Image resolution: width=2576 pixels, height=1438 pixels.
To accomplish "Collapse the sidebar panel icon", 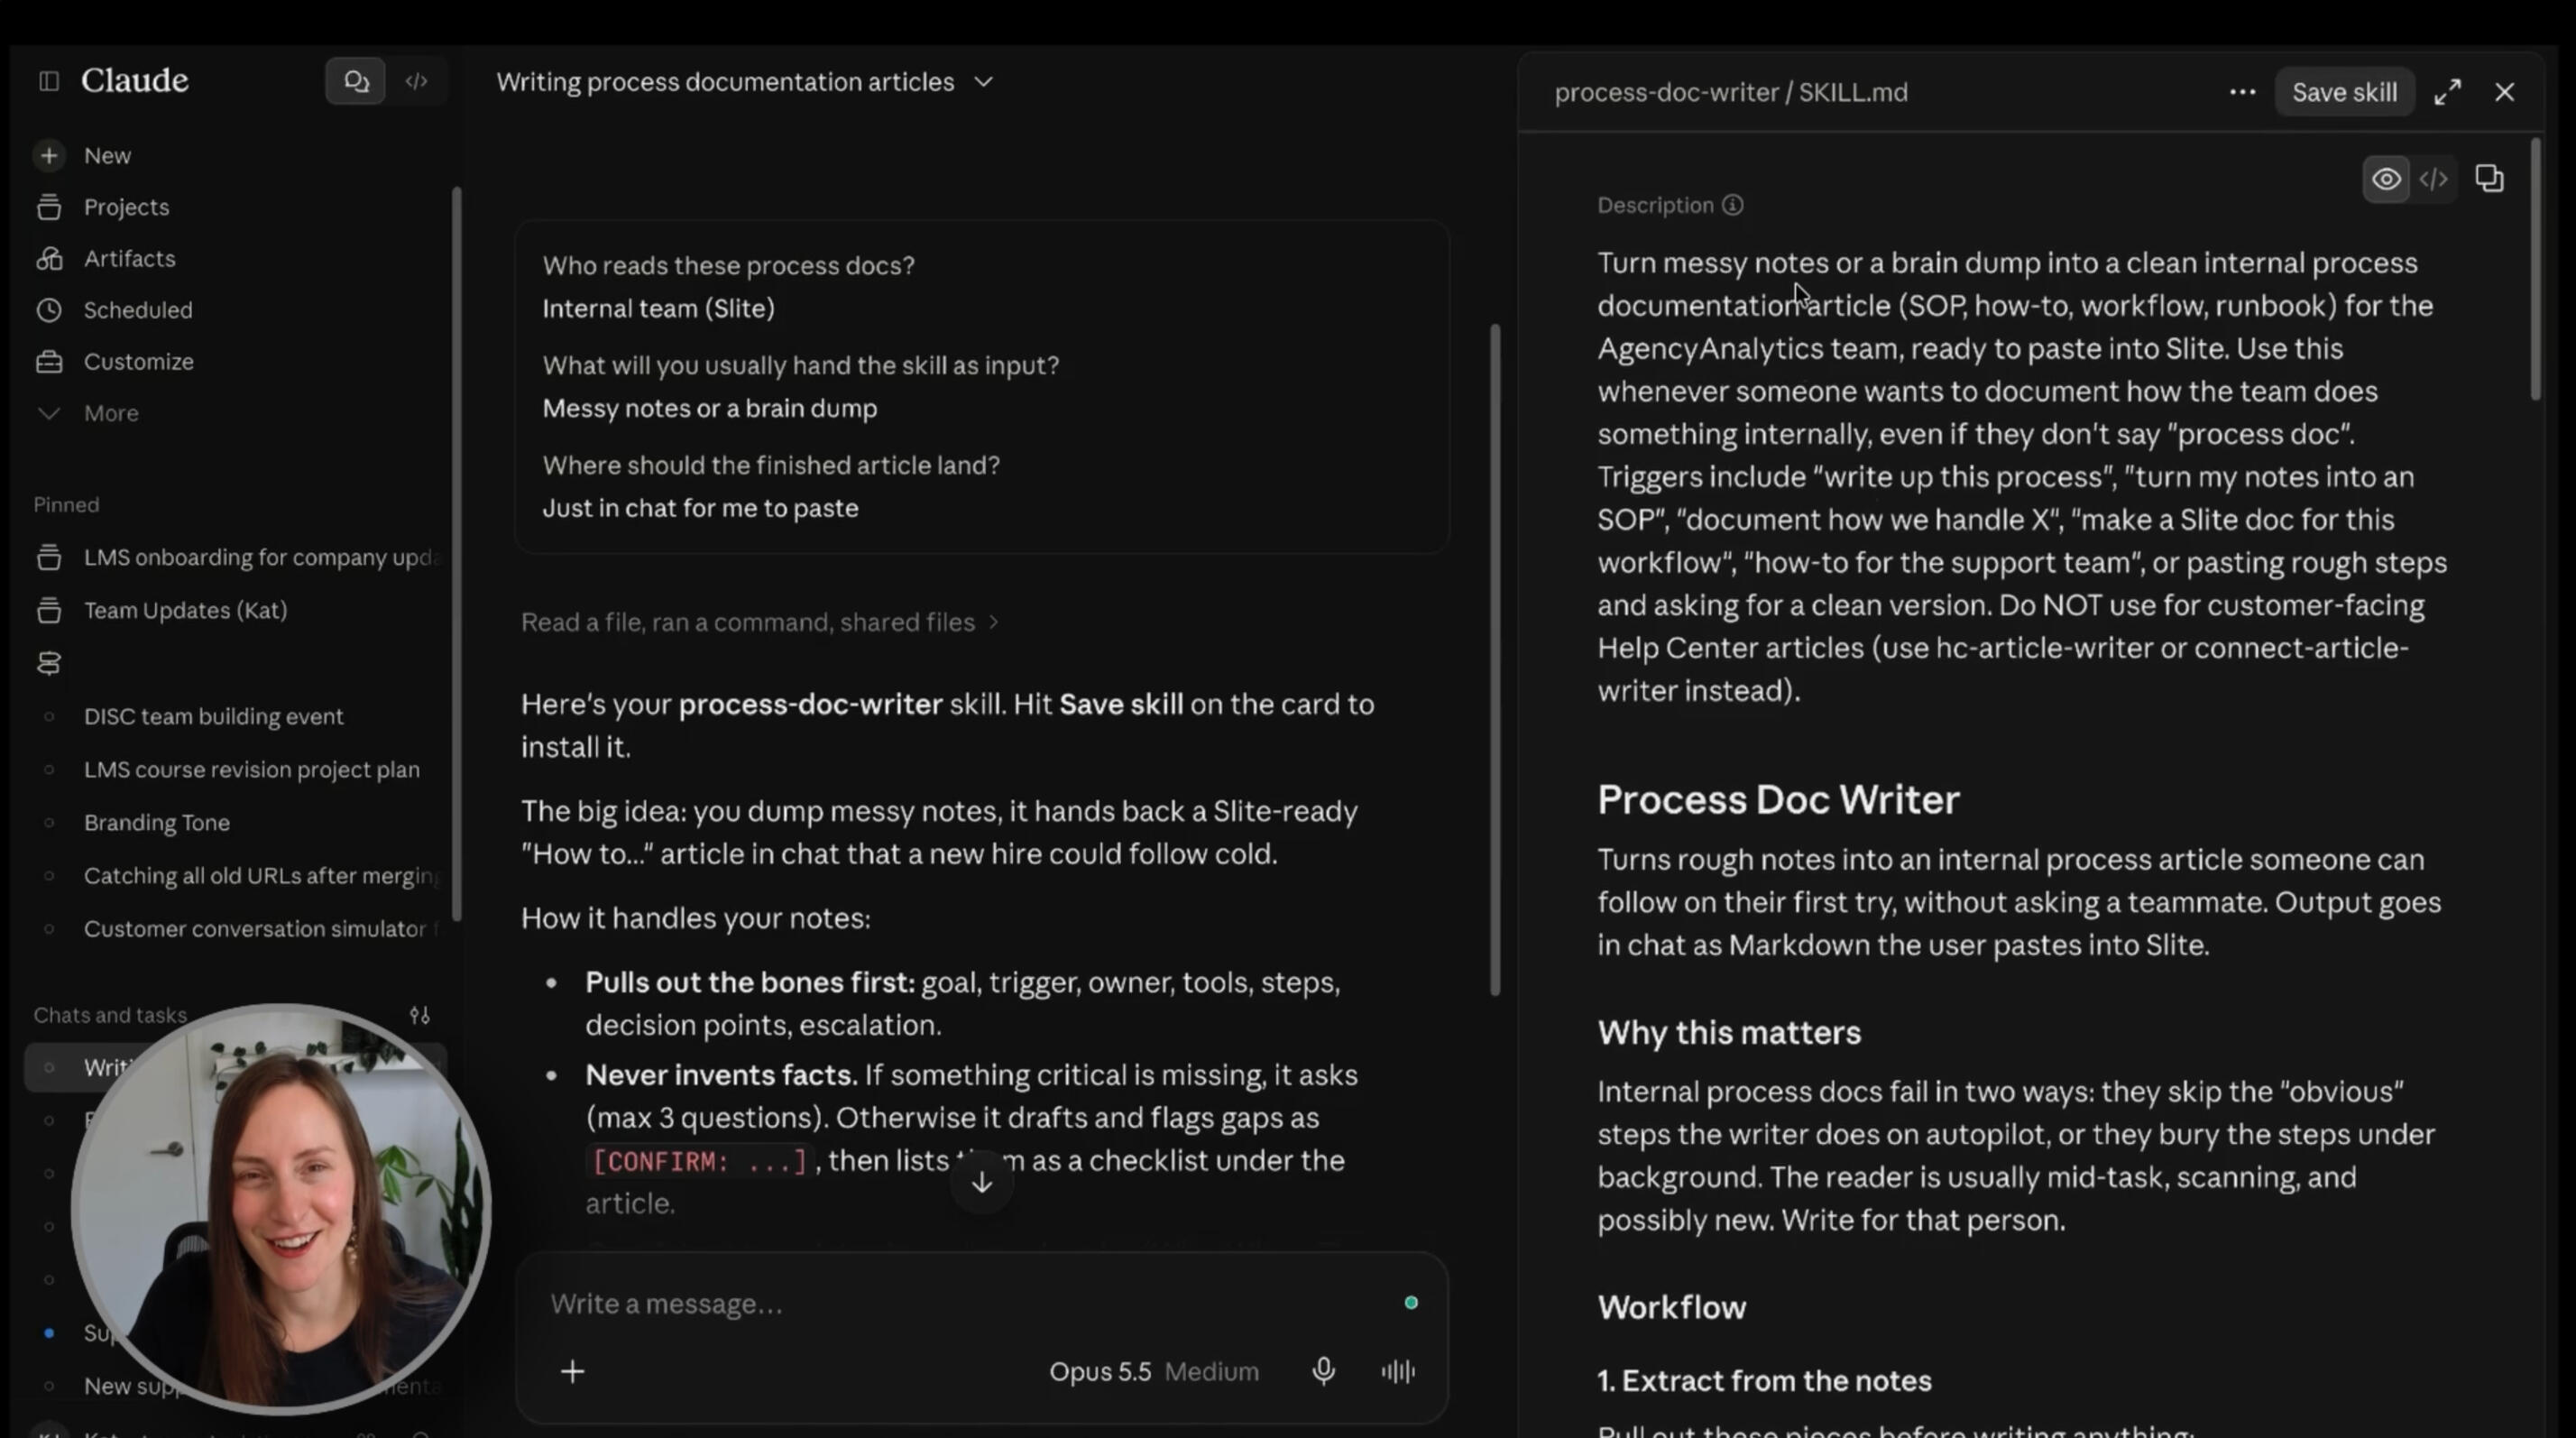I will (x=48, y=81).
